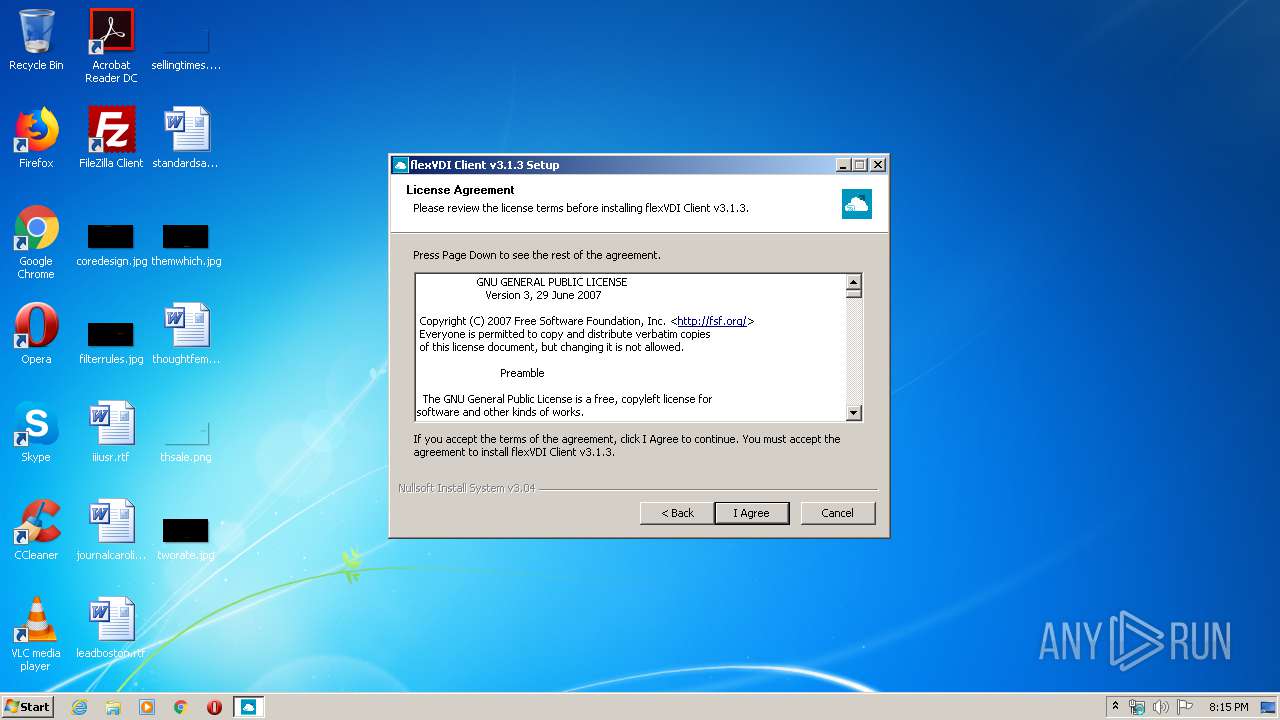Select filterrules.jpg desktop file
The height and width of the screenshot is (720, 1280).
pos(111,342)
